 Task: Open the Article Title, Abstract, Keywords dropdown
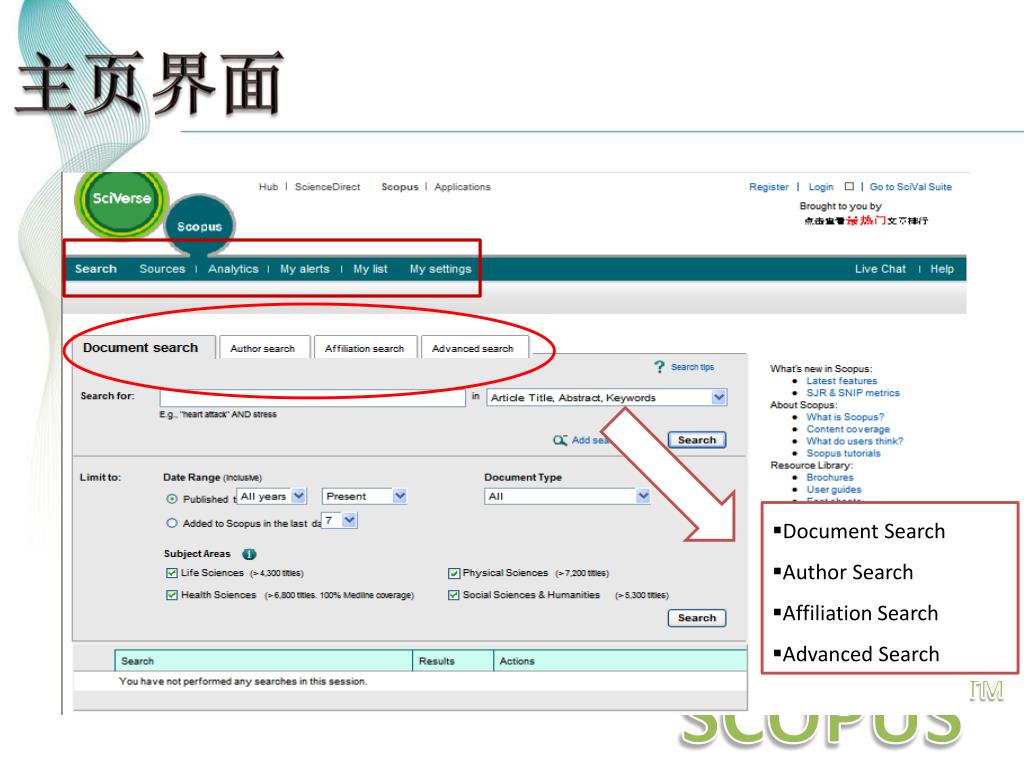coord(607,397)
